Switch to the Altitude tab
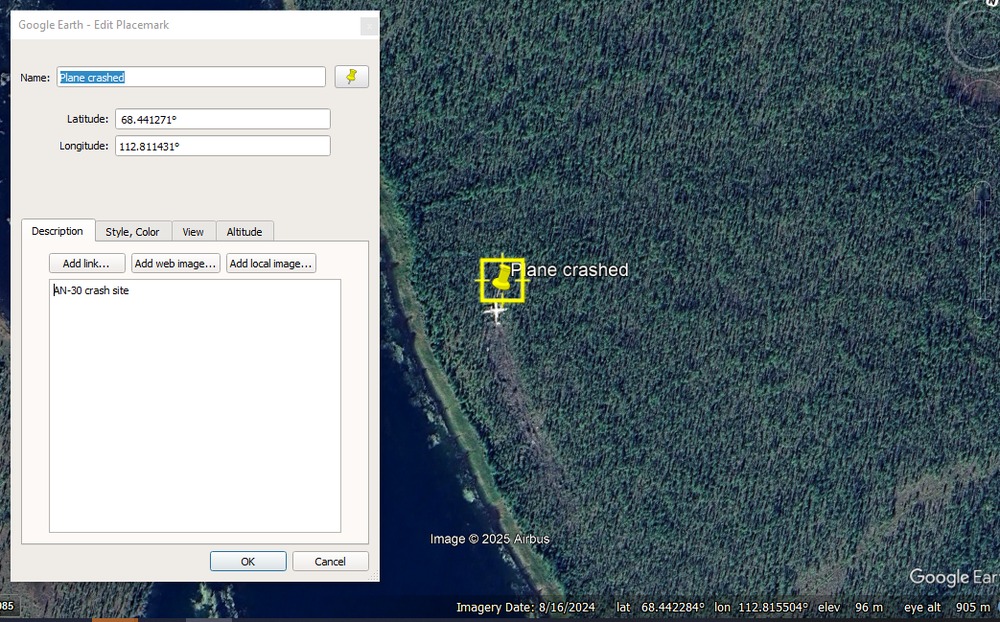The height and width of the screenshot is (622, 1000). tap(244, 232)
